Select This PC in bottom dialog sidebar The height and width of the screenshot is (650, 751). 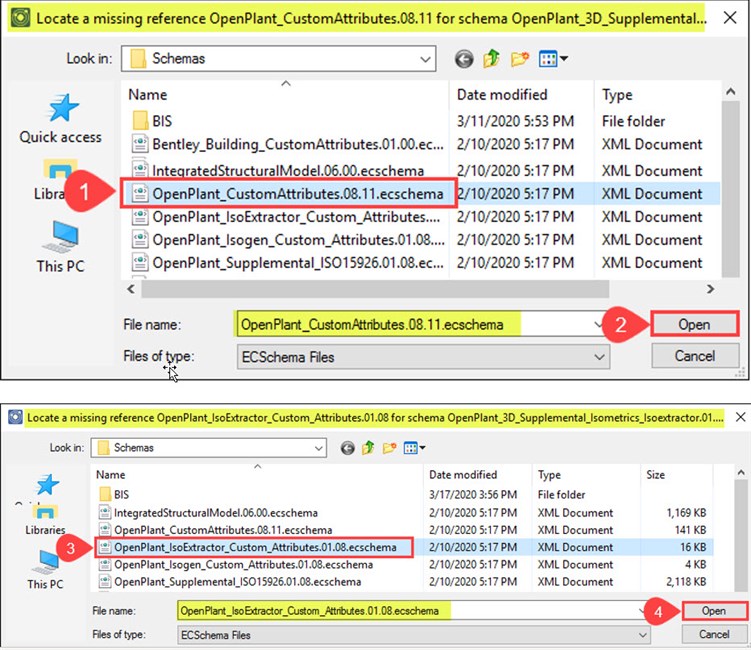tap(45, 570)
